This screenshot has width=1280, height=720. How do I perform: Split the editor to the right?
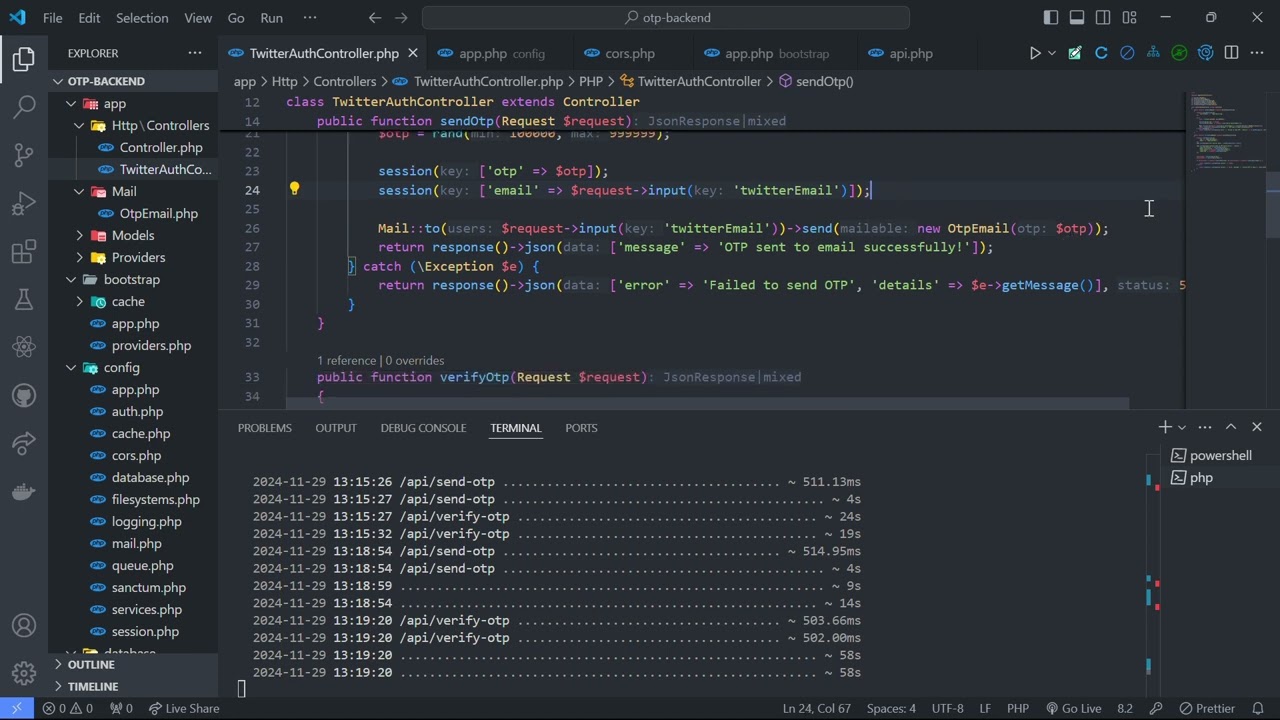coord(1231,53)
